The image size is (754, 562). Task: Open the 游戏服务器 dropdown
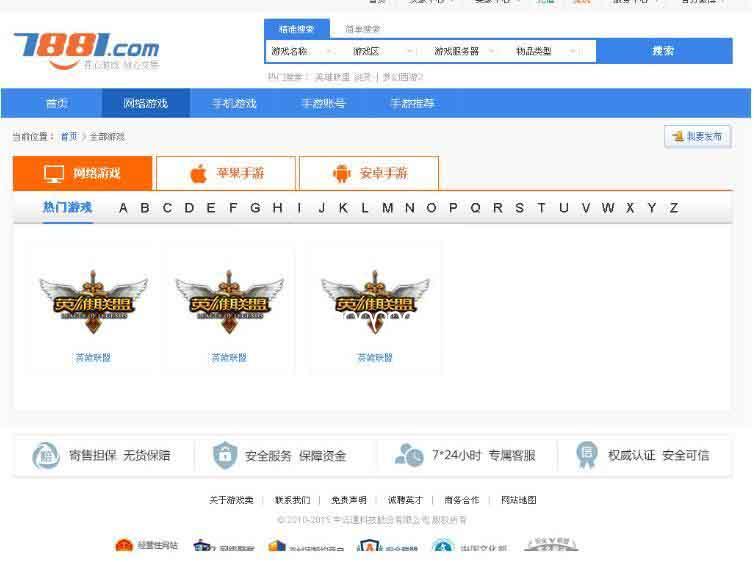[465, 51]
